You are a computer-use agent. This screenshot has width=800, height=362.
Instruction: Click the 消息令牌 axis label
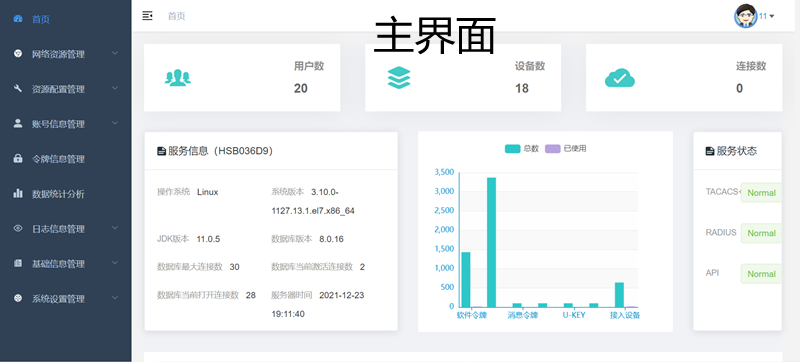[x=522, y=315]
